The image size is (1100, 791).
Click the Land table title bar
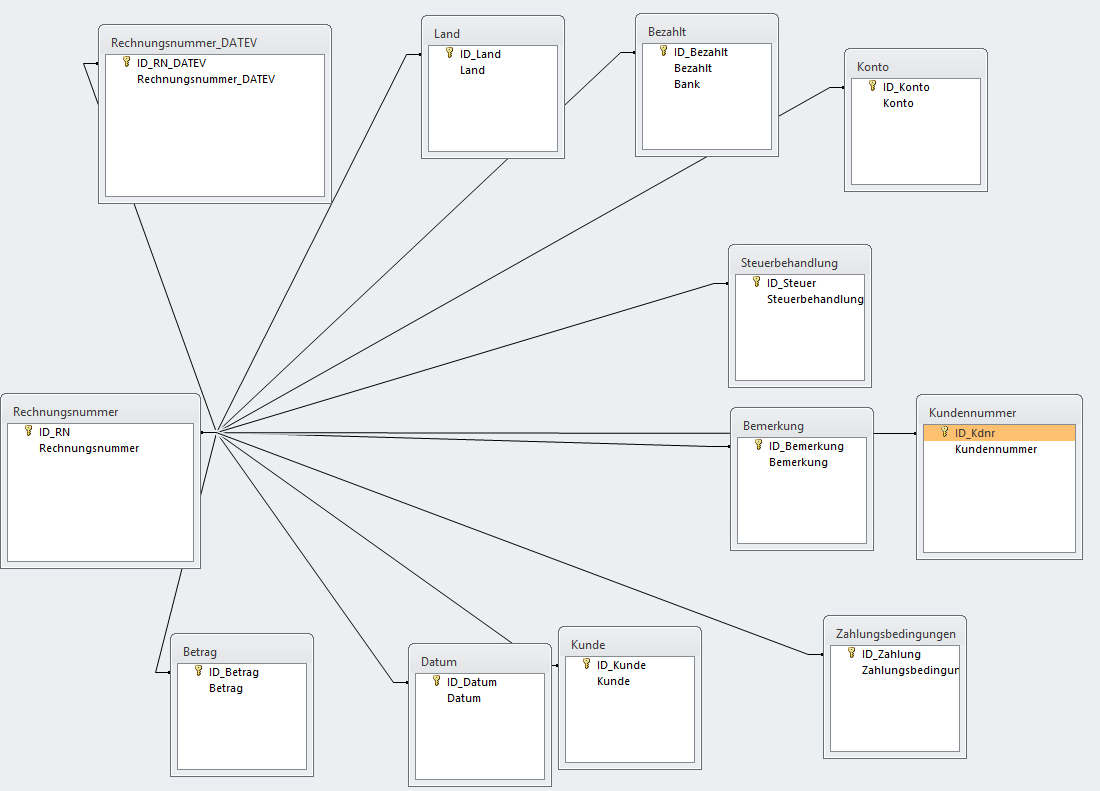point(492,33)
